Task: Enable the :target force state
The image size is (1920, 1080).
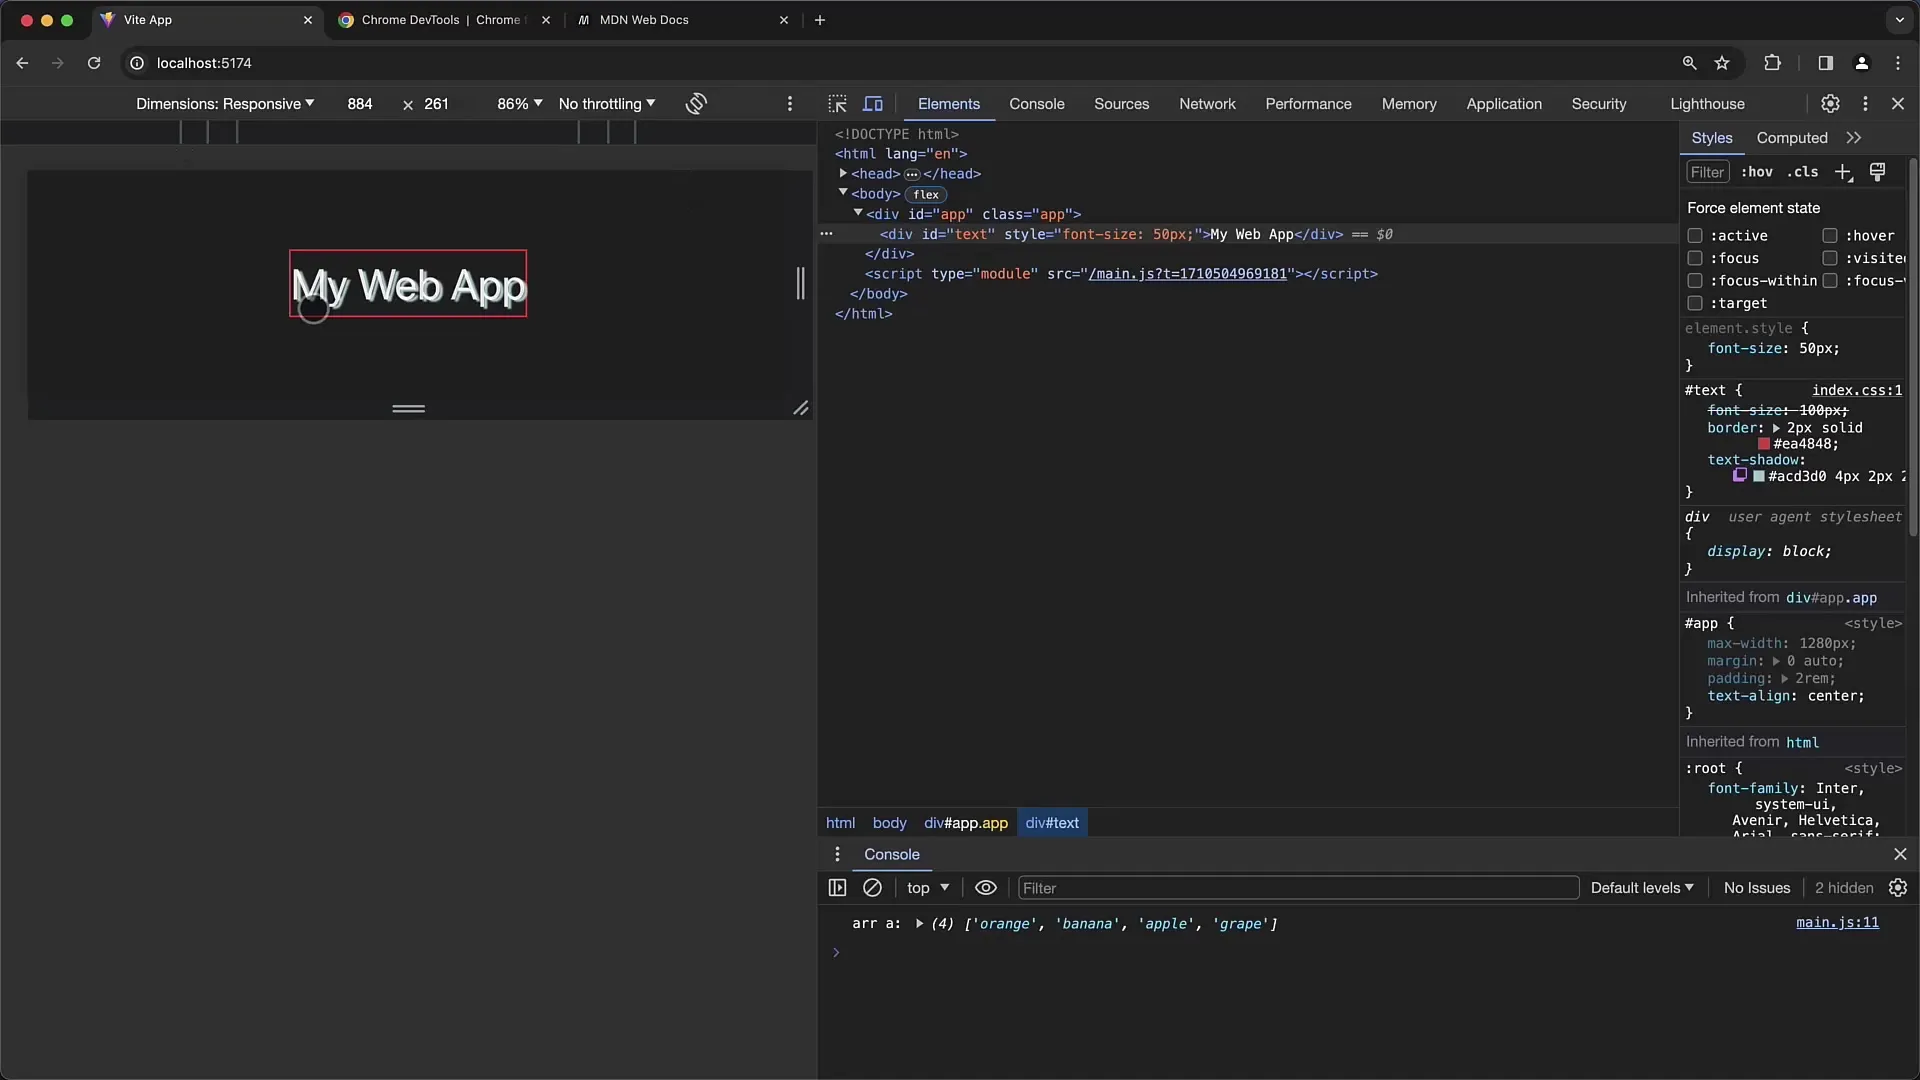Action: click(1695, 303)
